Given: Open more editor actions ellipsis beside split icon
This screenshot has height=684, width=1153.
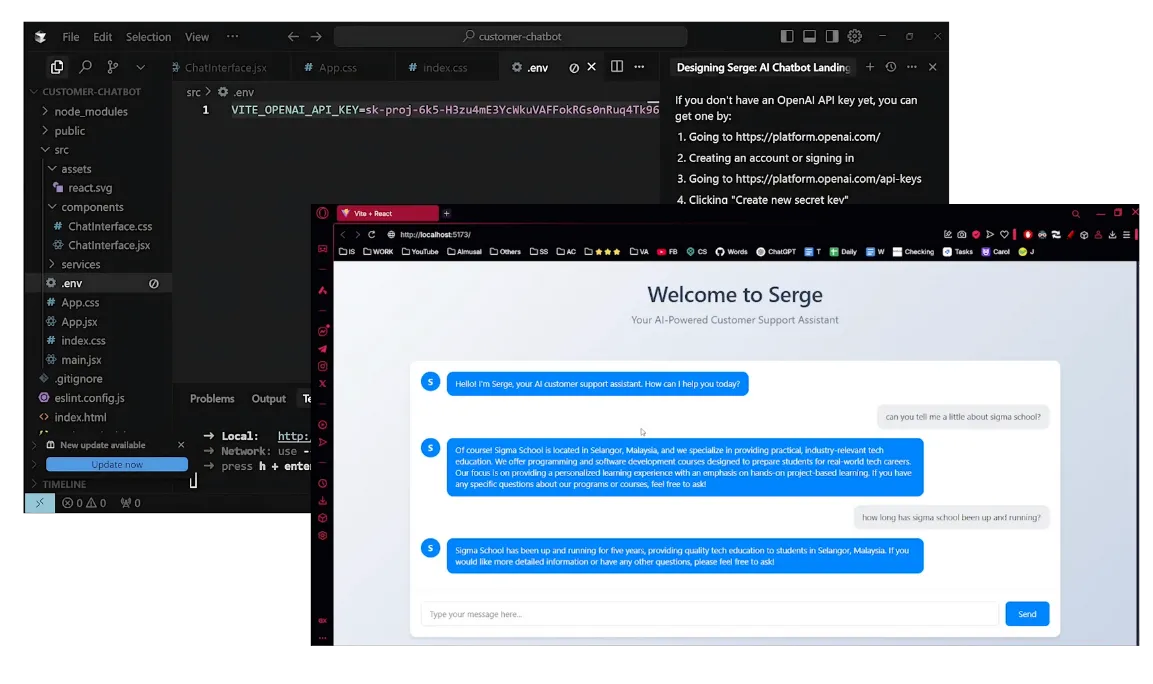Looking at the screenshot, I should click(x=640, y=67).
